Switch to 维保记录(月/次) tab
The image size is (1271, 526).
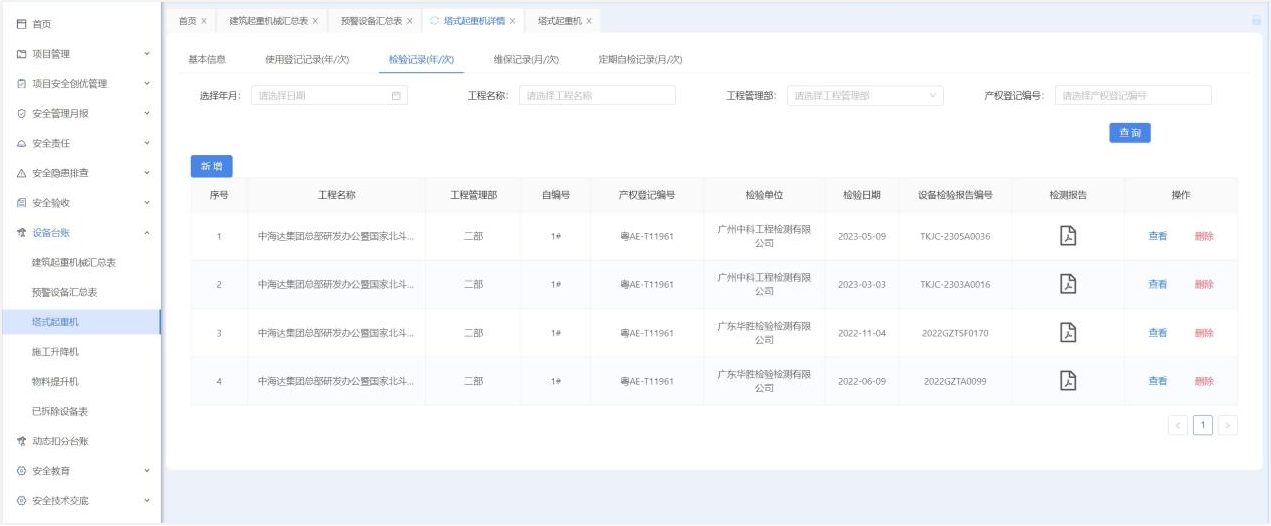coord(526,60)
